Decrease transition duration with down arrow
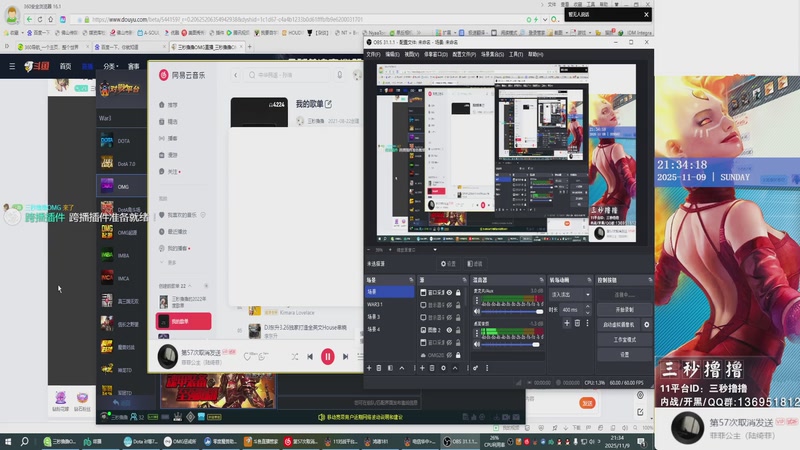Viewport: 800px width, 450px height. (x=588, y=312)
